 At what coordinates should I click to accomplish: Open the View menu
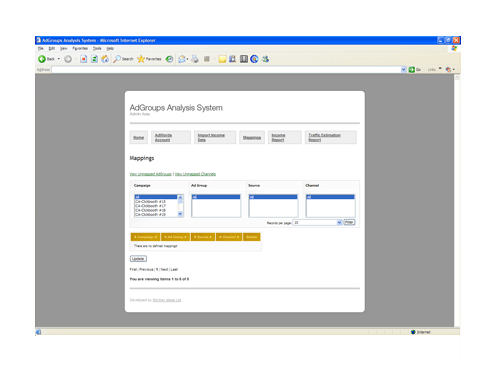[x=64, y=49]
